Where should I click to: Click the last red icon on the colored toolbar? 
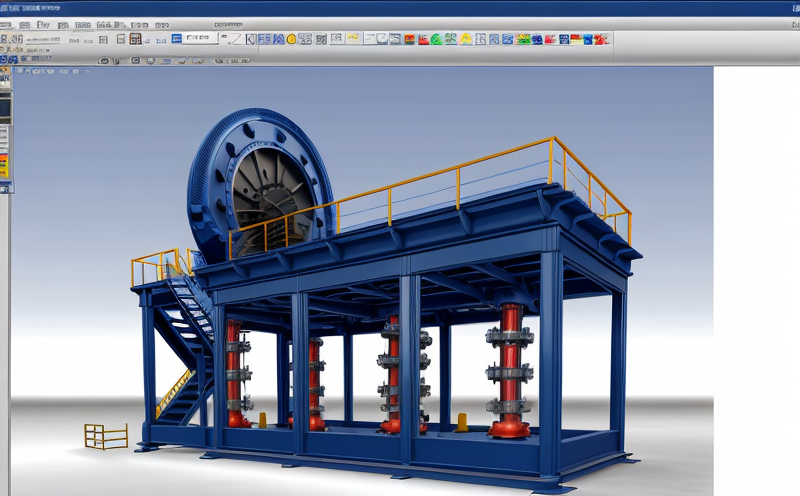[x=601, y=39]
